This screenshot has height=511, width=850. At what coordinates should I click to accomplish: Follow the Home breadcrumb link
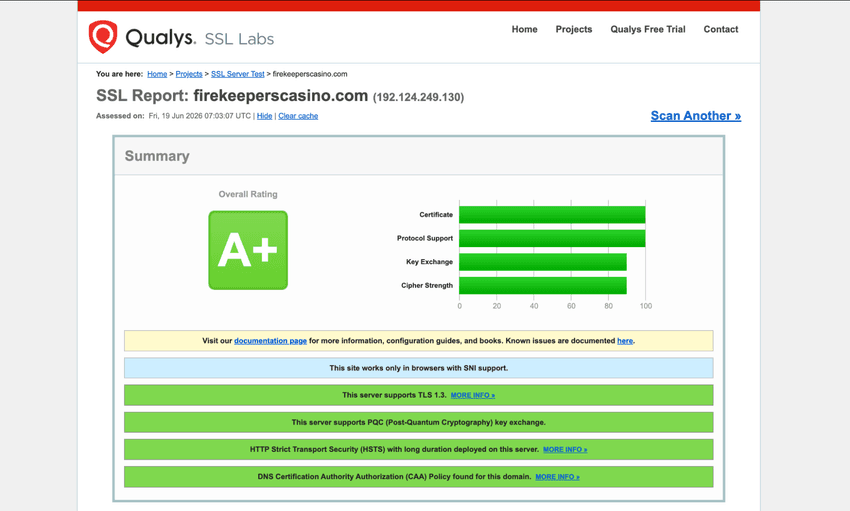click(157, 74)
